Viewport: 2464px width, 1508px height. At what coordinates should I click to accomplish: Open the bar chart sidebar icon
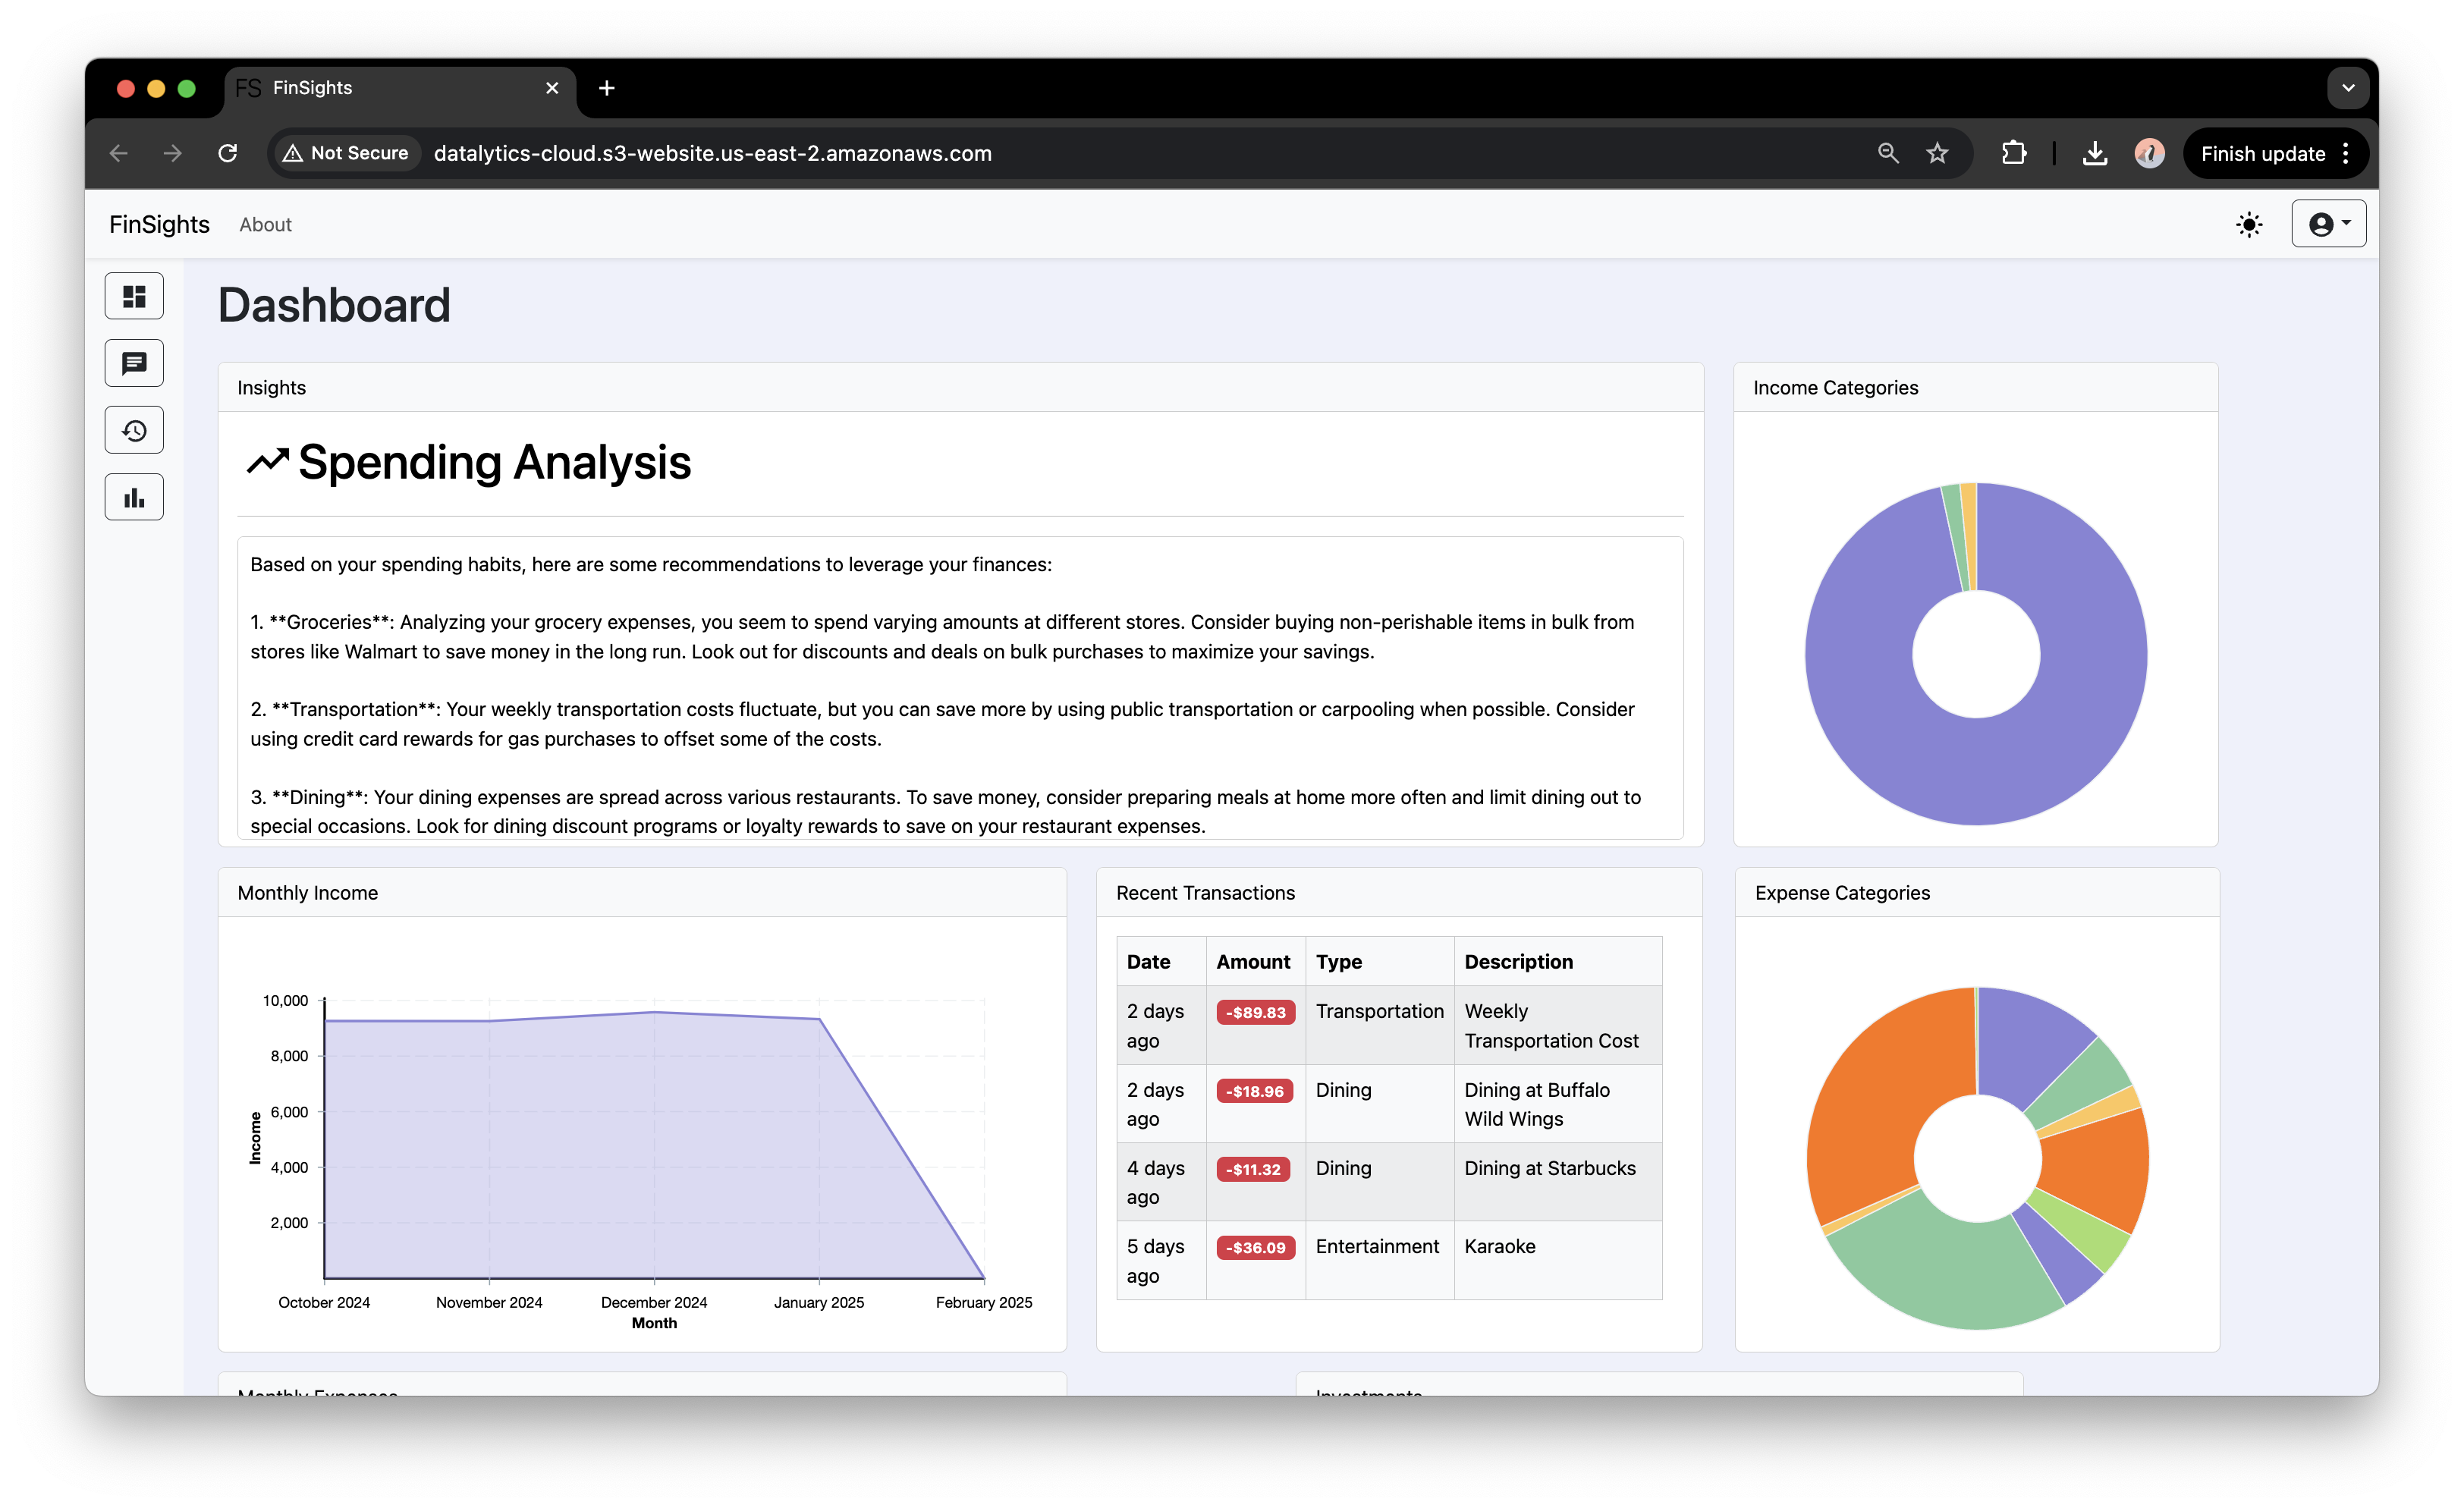tap(134, 497)
